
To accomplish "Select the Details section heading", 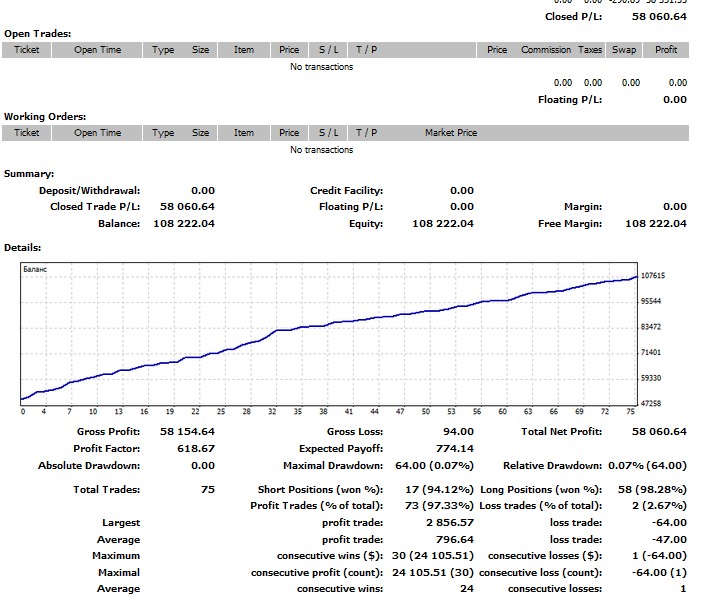I will point(23,248).
